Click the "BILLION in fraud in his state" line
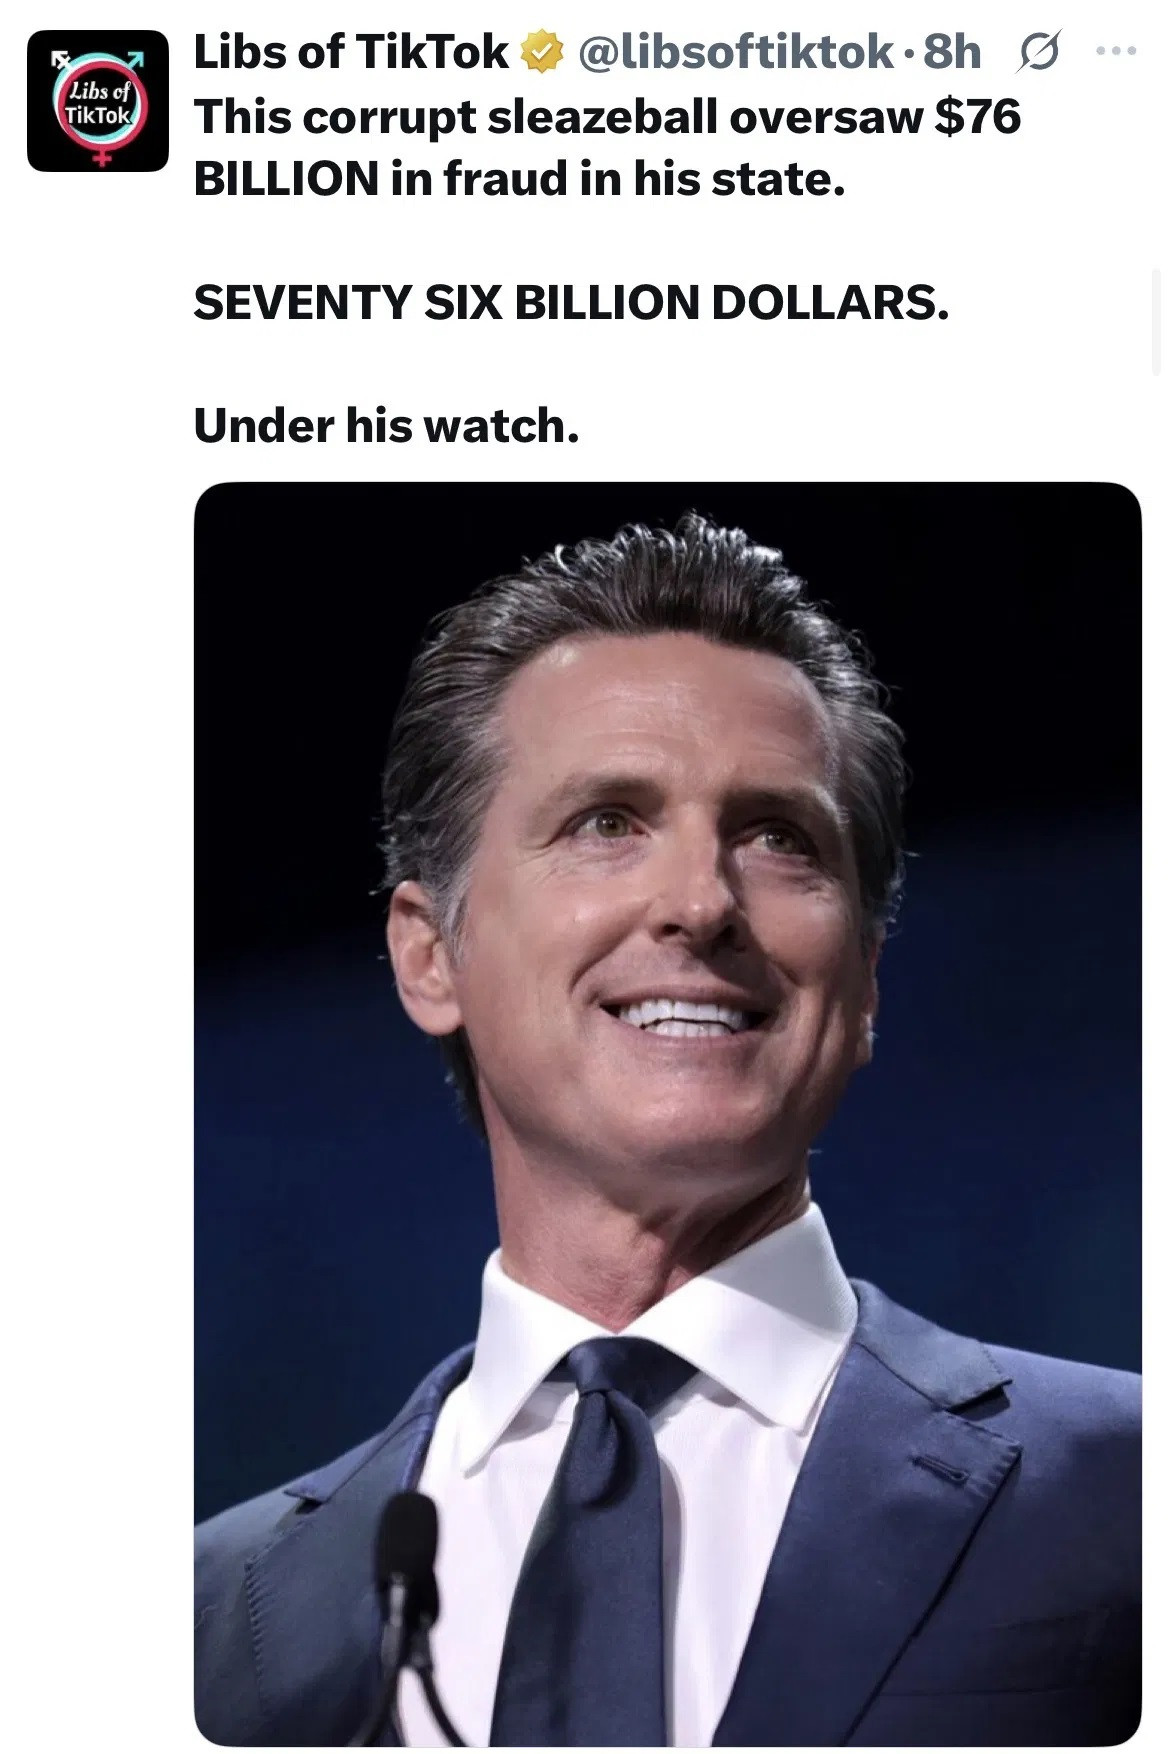Viewport: 1170px width, 1754px height. click(x=520, y=179)
